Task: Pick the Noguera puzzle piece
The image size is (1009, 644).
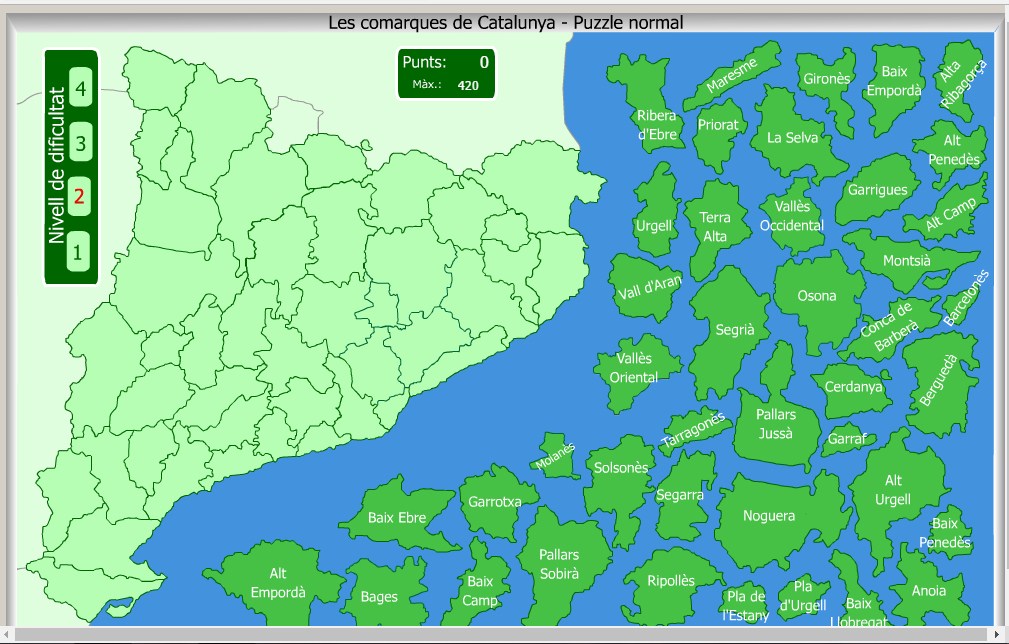Action: (768, 516)
